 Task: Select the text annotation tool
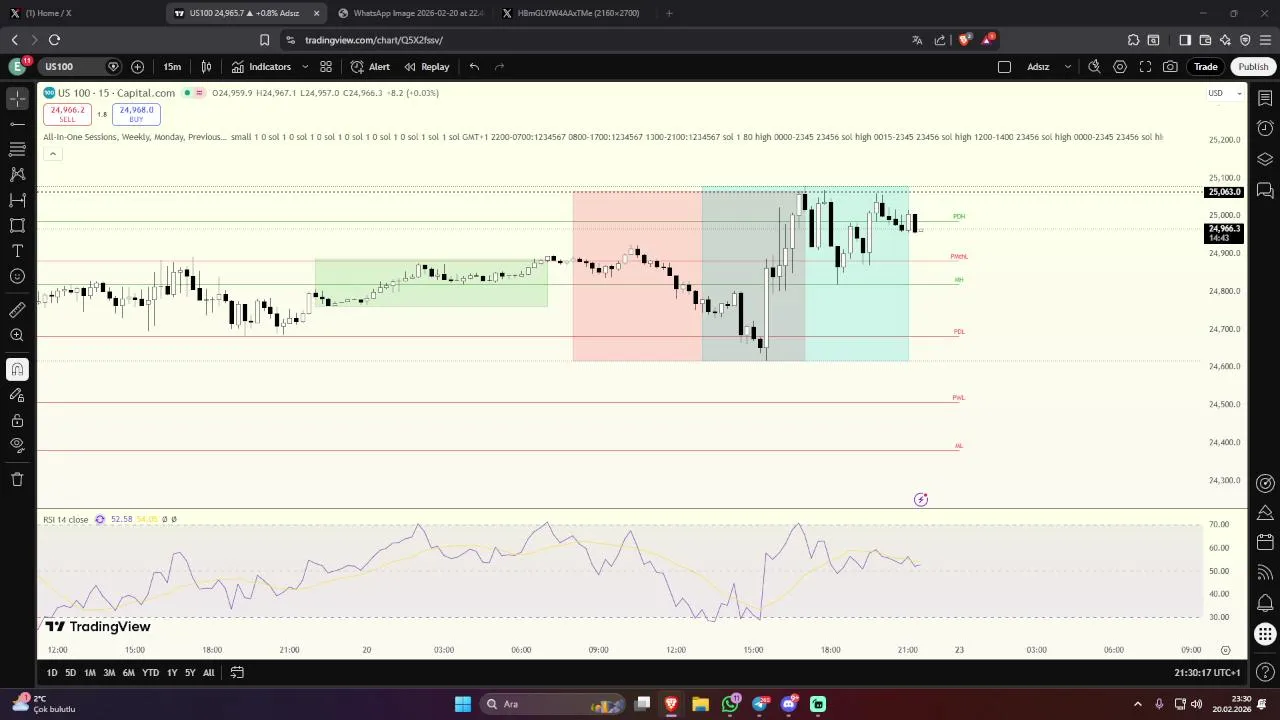[17, 251]
